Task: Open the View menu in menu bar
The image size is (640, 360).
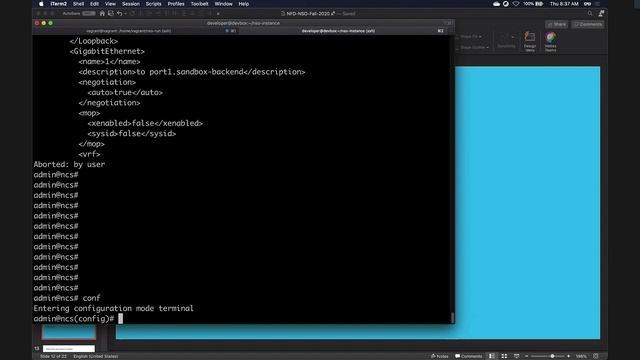Action: click(x=110, y=4)
